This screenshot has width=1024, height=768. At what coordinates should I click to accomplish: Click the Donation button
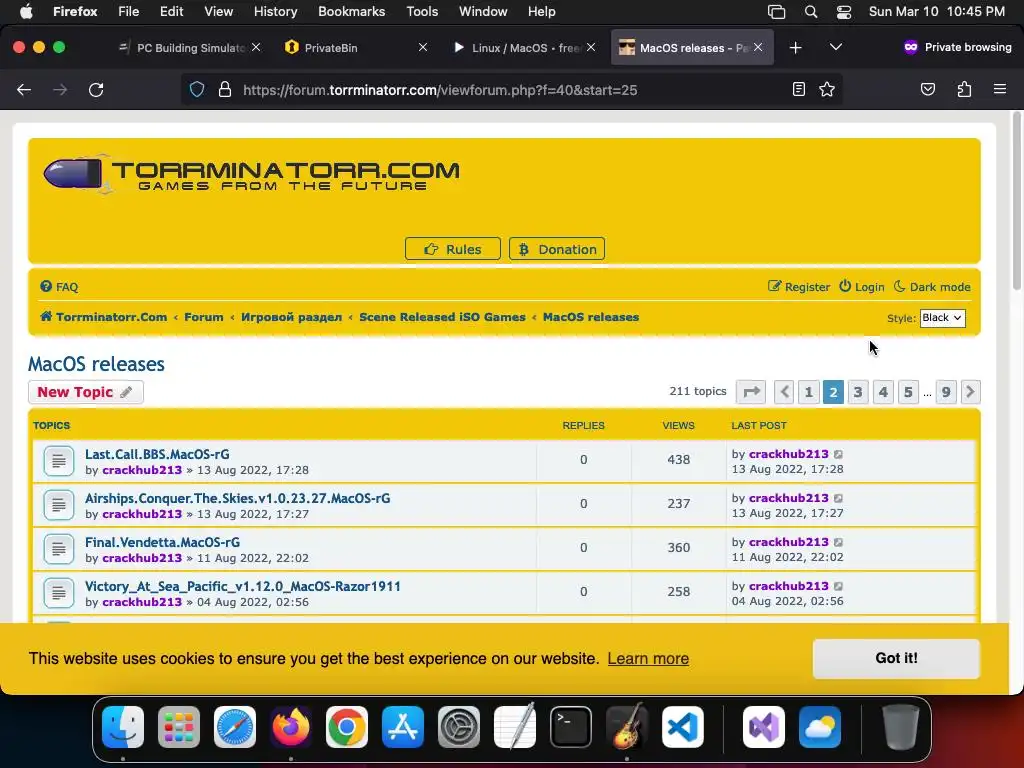(x=556, y=249)
